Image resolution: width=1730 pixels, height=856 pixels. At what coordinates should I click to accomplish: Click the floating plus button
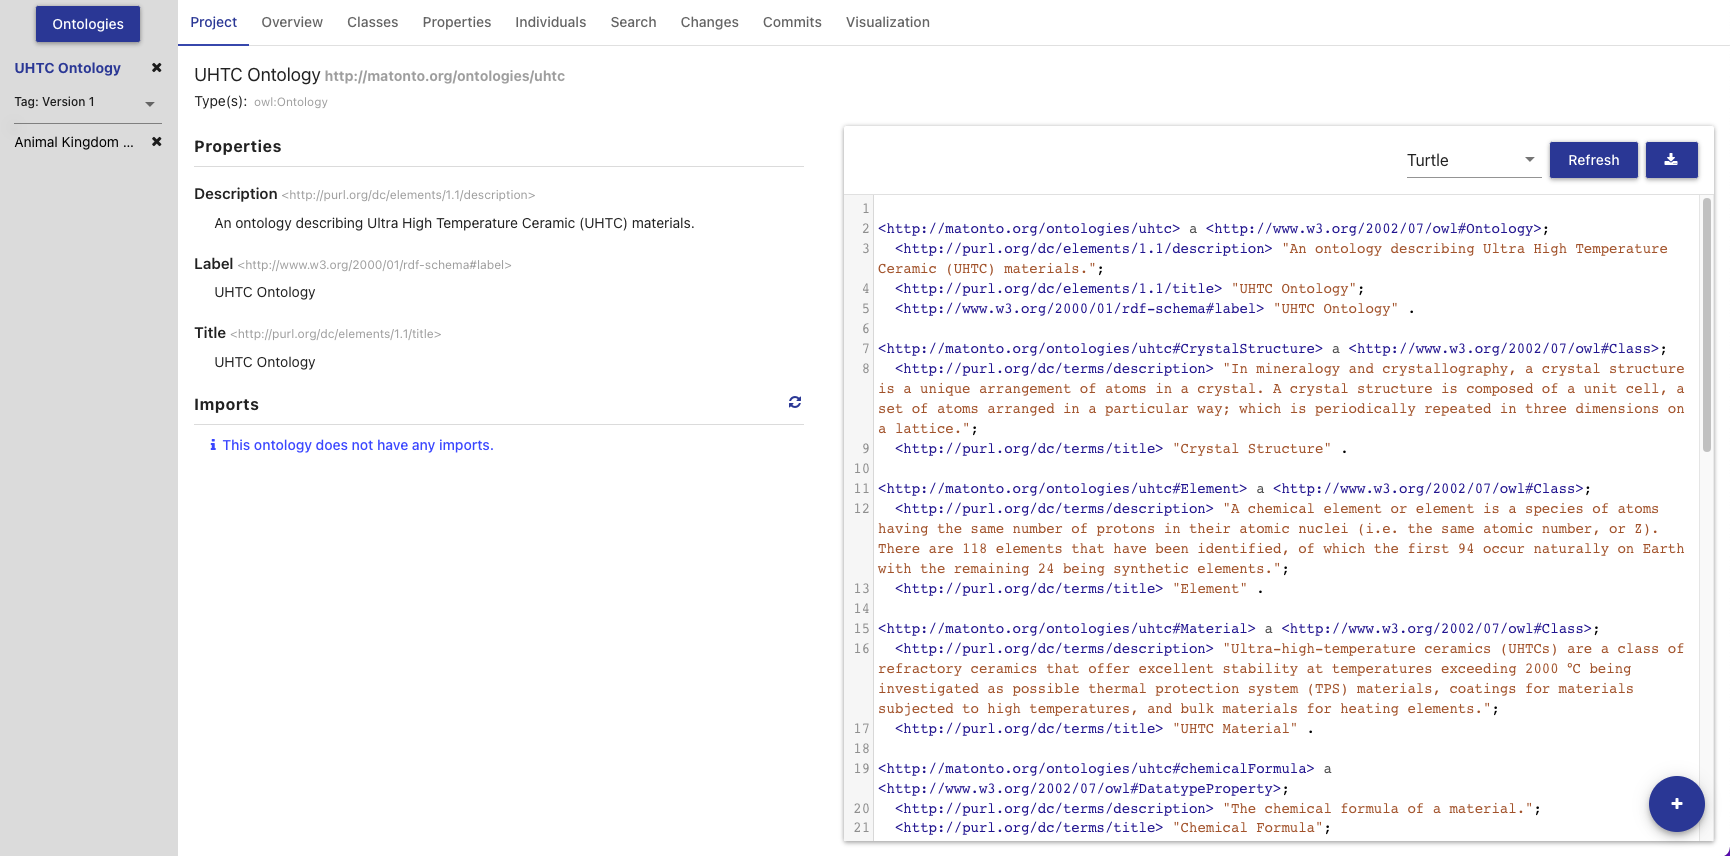tap(1676, 803)
